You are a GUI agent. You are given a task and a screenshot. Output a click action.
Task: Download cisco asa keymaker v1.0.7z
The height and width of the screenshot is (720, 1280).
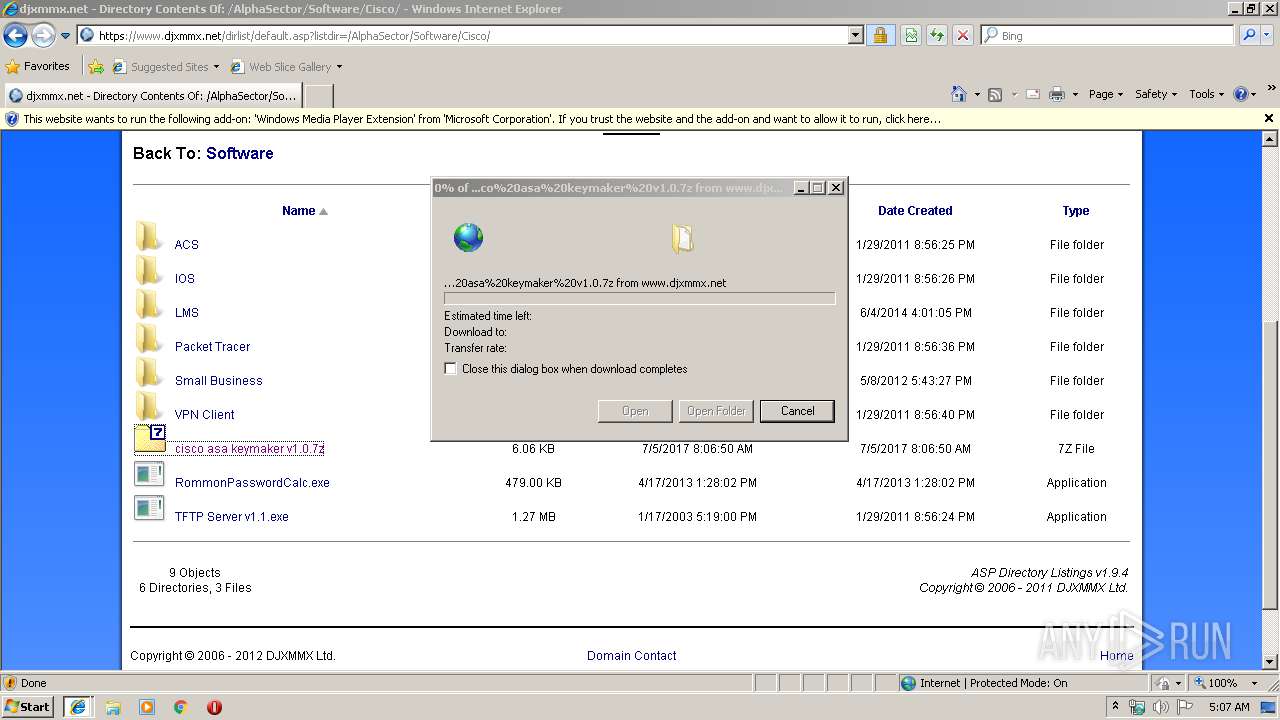(x=249, y=449)
